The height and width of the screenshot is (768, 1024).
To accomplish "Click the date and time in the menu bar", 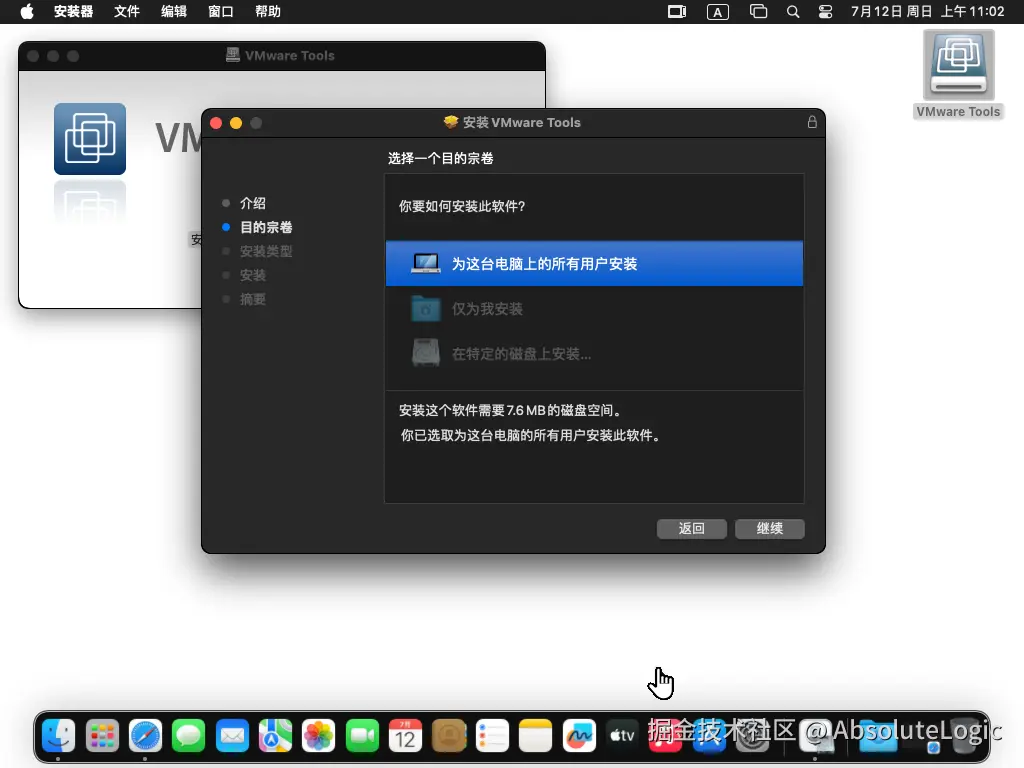I will point(927,12).
